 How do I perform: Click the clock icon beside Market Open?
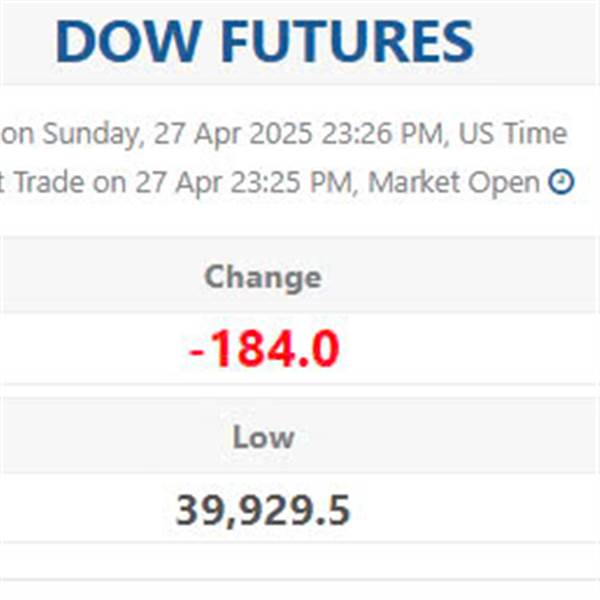click(561, 181)
